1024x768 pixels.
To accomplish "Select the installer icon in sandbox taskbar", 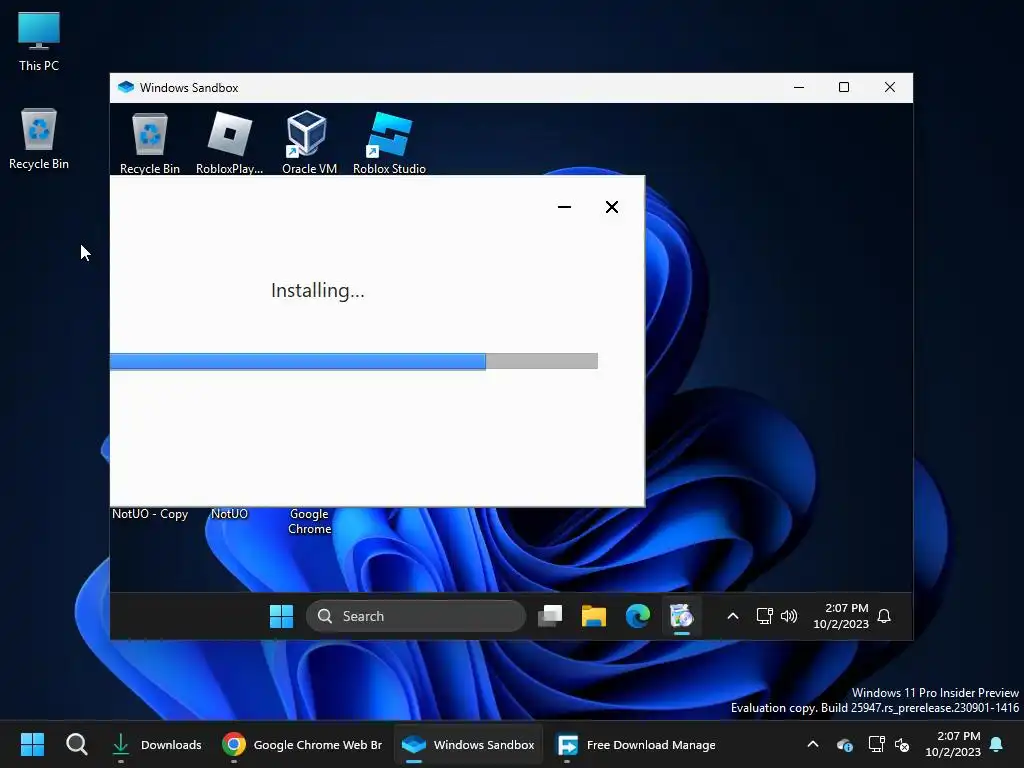I will pos(681,616).
